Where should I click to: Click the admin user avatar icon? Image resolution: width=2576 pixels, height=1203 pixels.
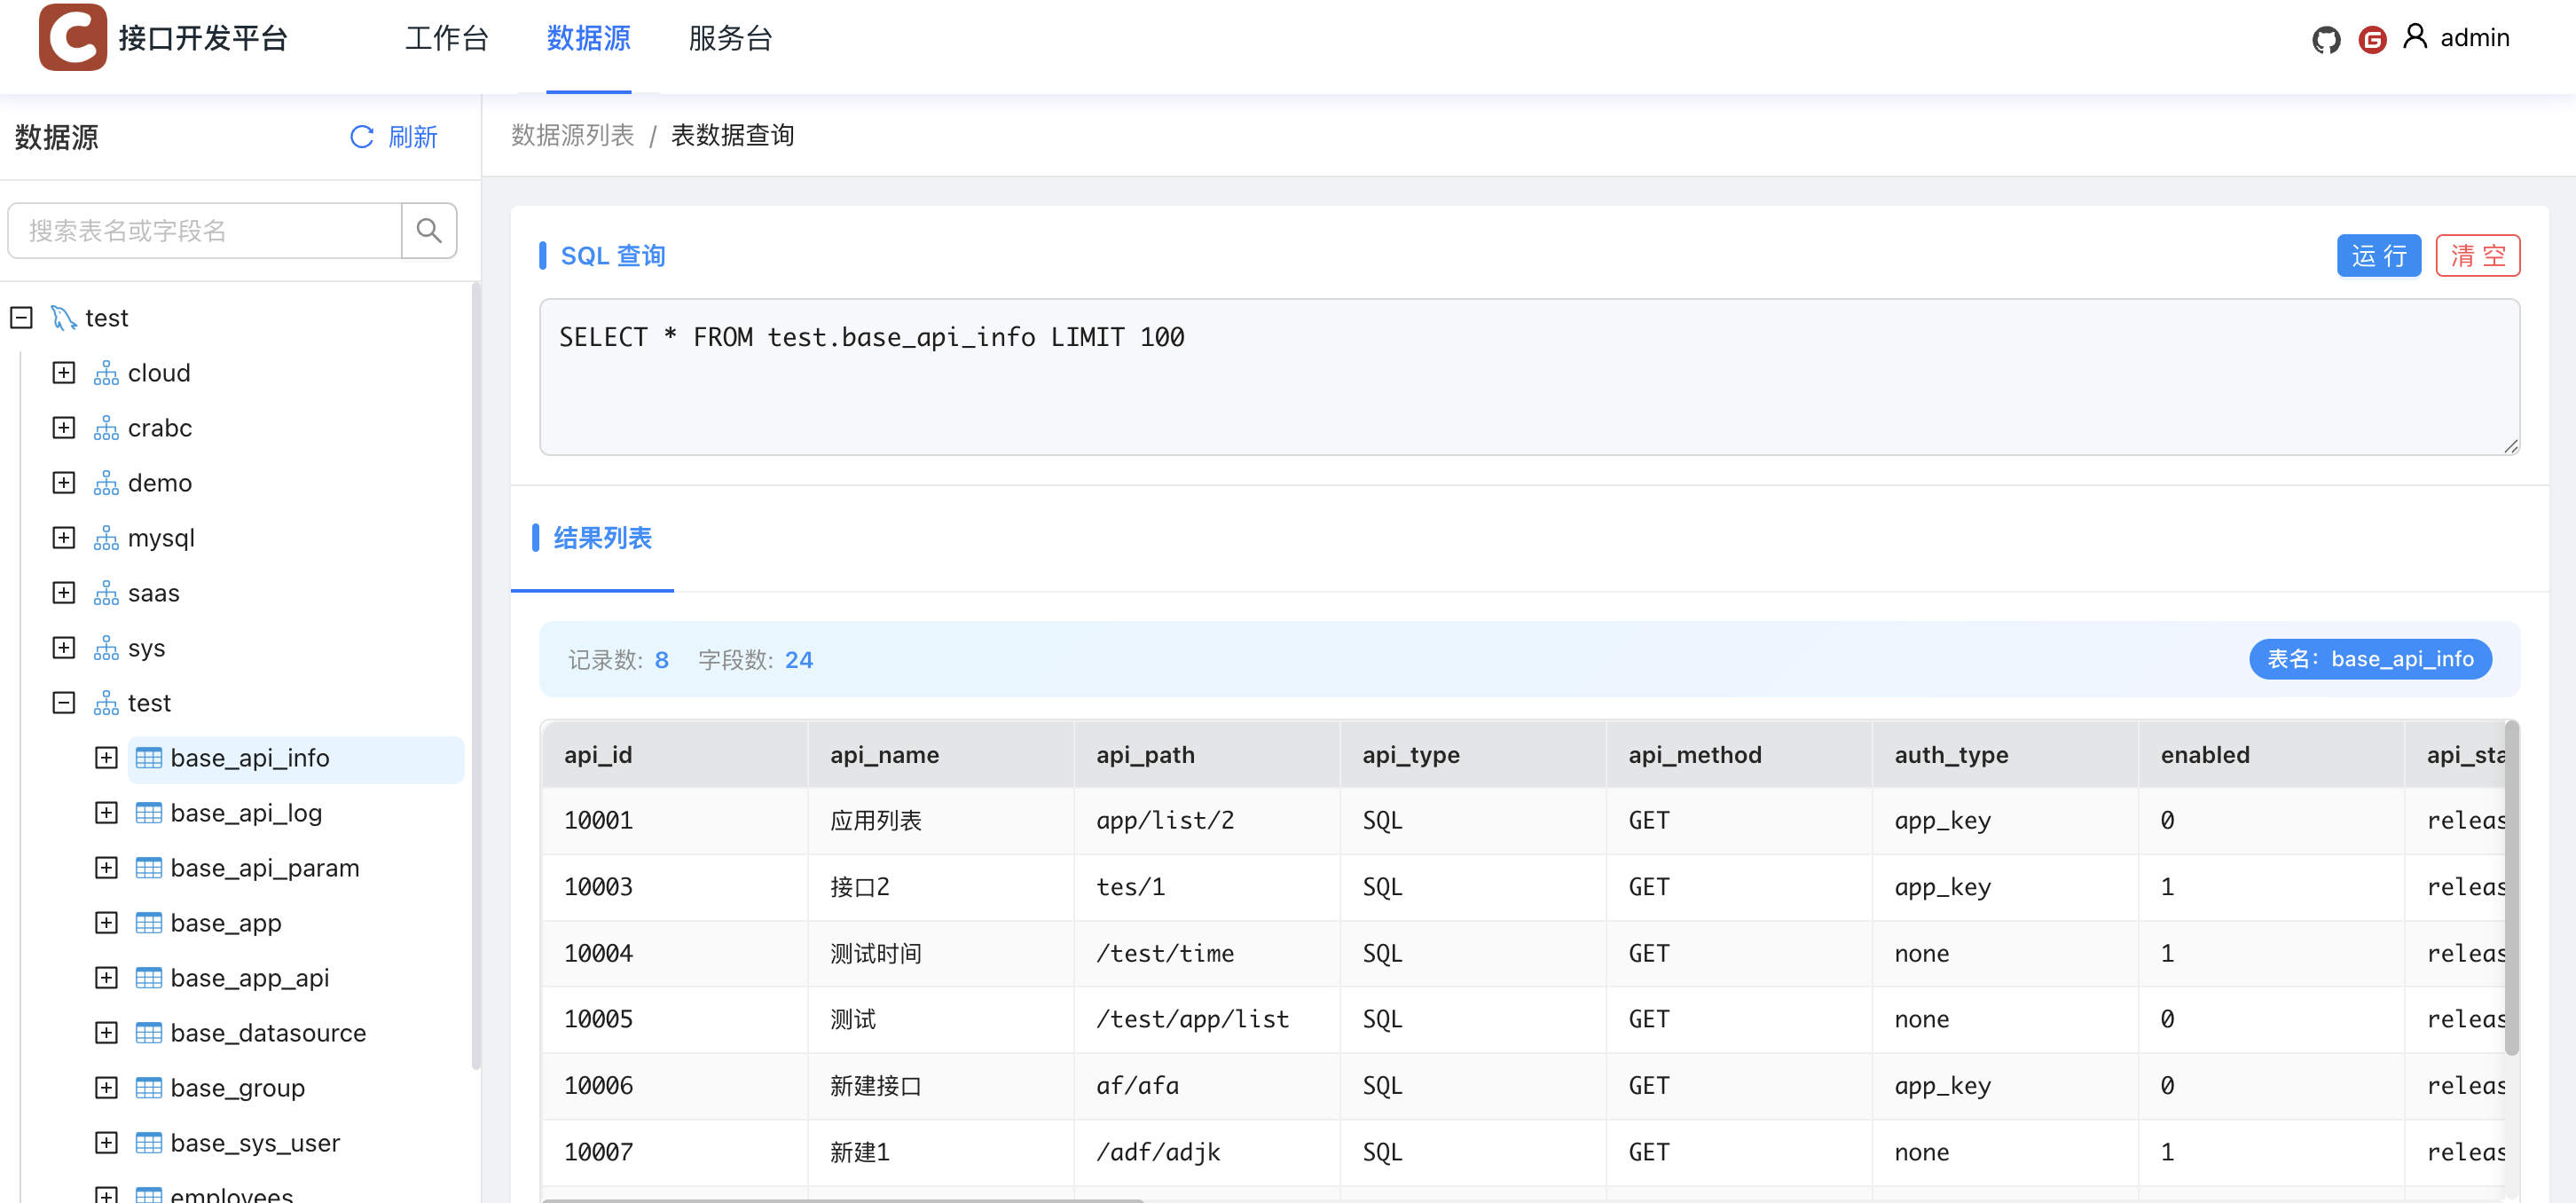pos(2415,37)
